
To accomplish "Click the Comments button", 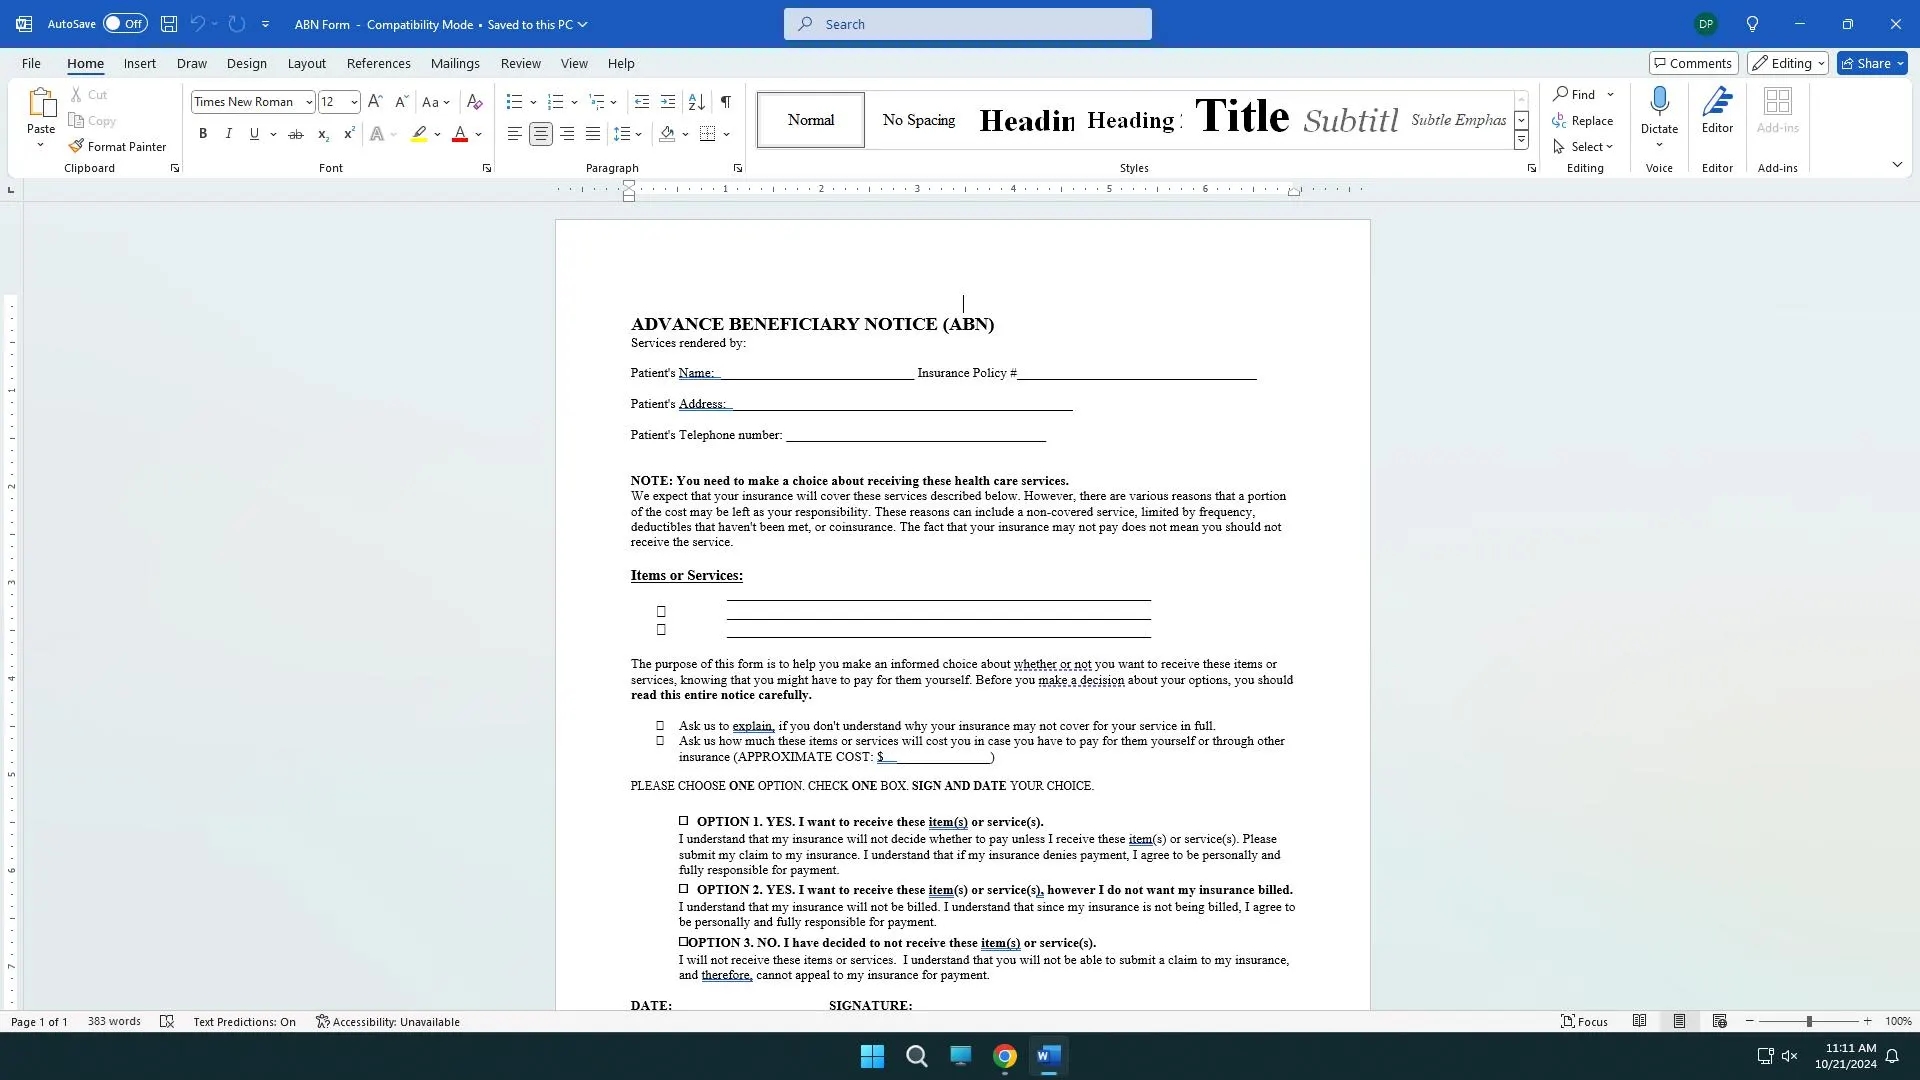I will coord(1694,63).
